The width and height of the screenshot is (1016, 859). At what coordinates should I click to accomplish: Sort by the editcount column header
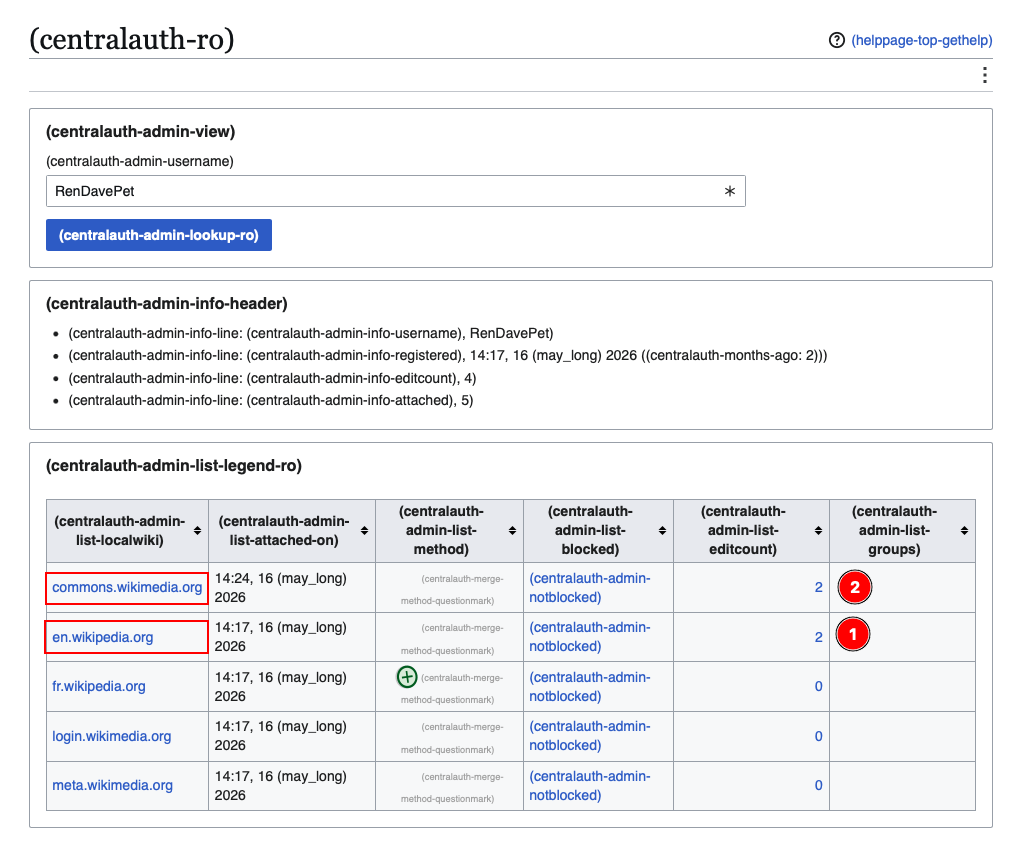[752, 531]
